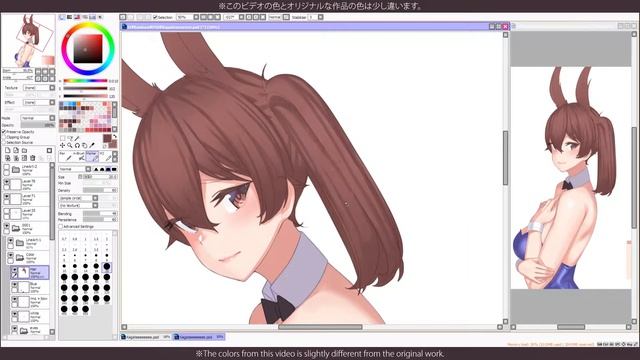Select the magic wand tool
The height and width of the screenshot is (360, 640).
click(x=77, y=138)
